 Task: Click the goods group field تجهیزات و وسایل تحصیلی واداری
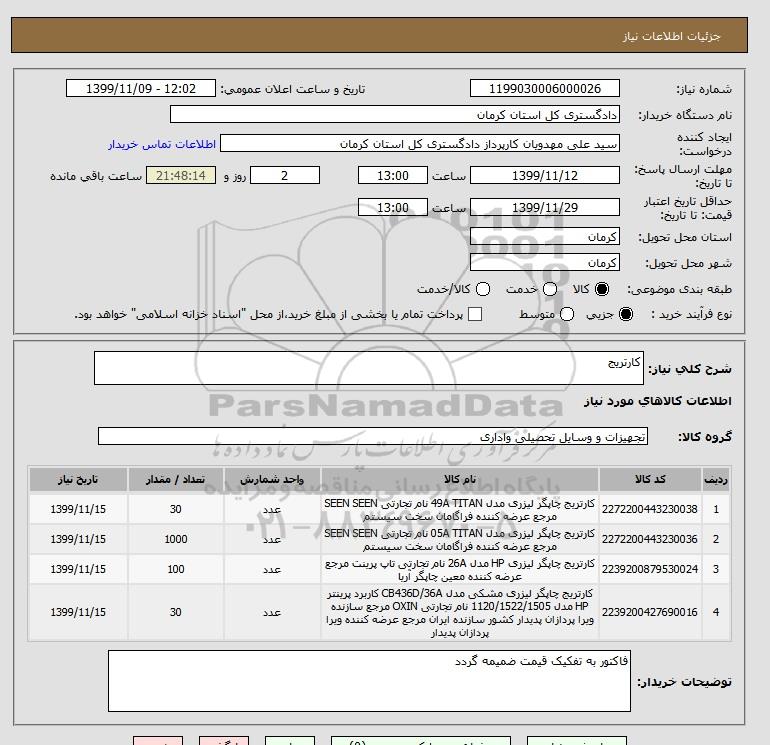click(373, 436)
